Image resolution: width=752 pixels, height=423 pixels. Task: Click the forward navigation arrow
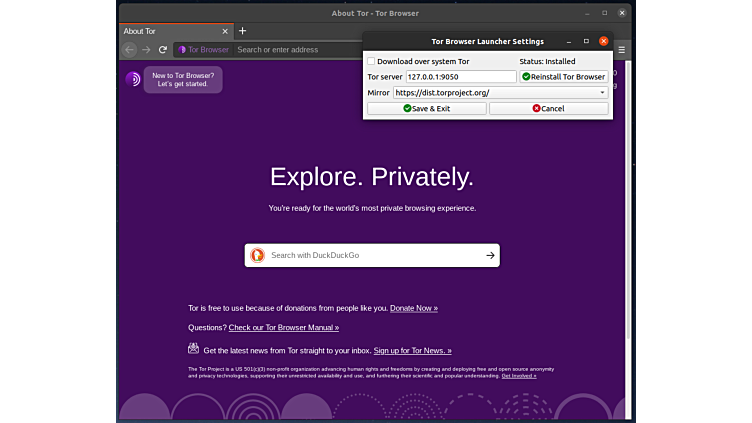pyautogui.click(x=146, y=49)
